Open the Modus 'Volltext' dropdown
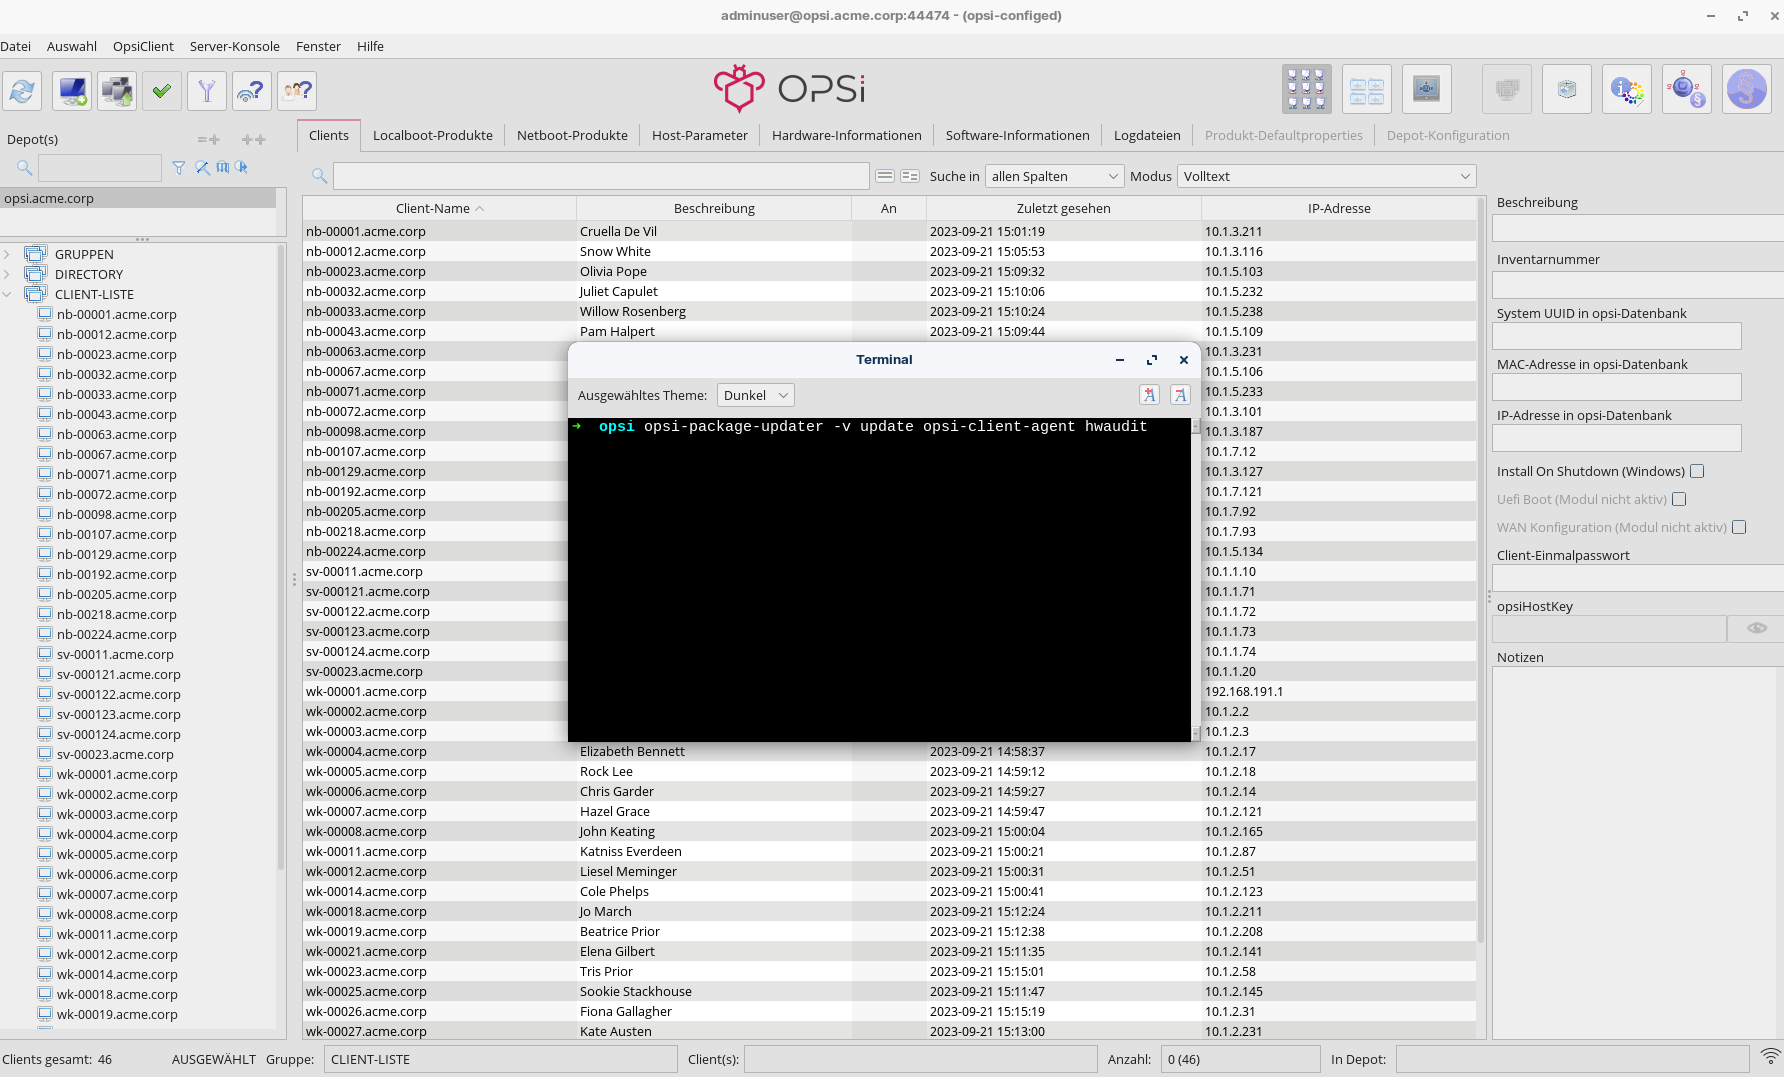This screenshot has height=1077, width=1784. [1327, 176]
